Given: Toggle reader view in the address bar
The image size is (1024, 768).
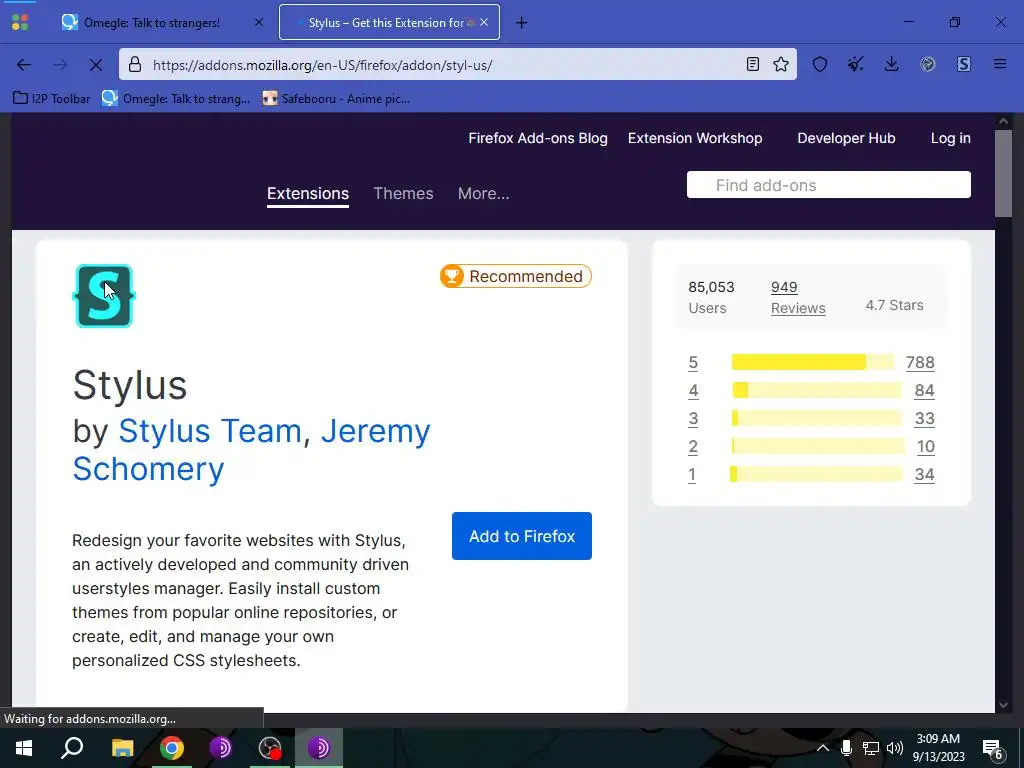Looking at the screenshot, I should pyautogui.click(x=752, y=64).
